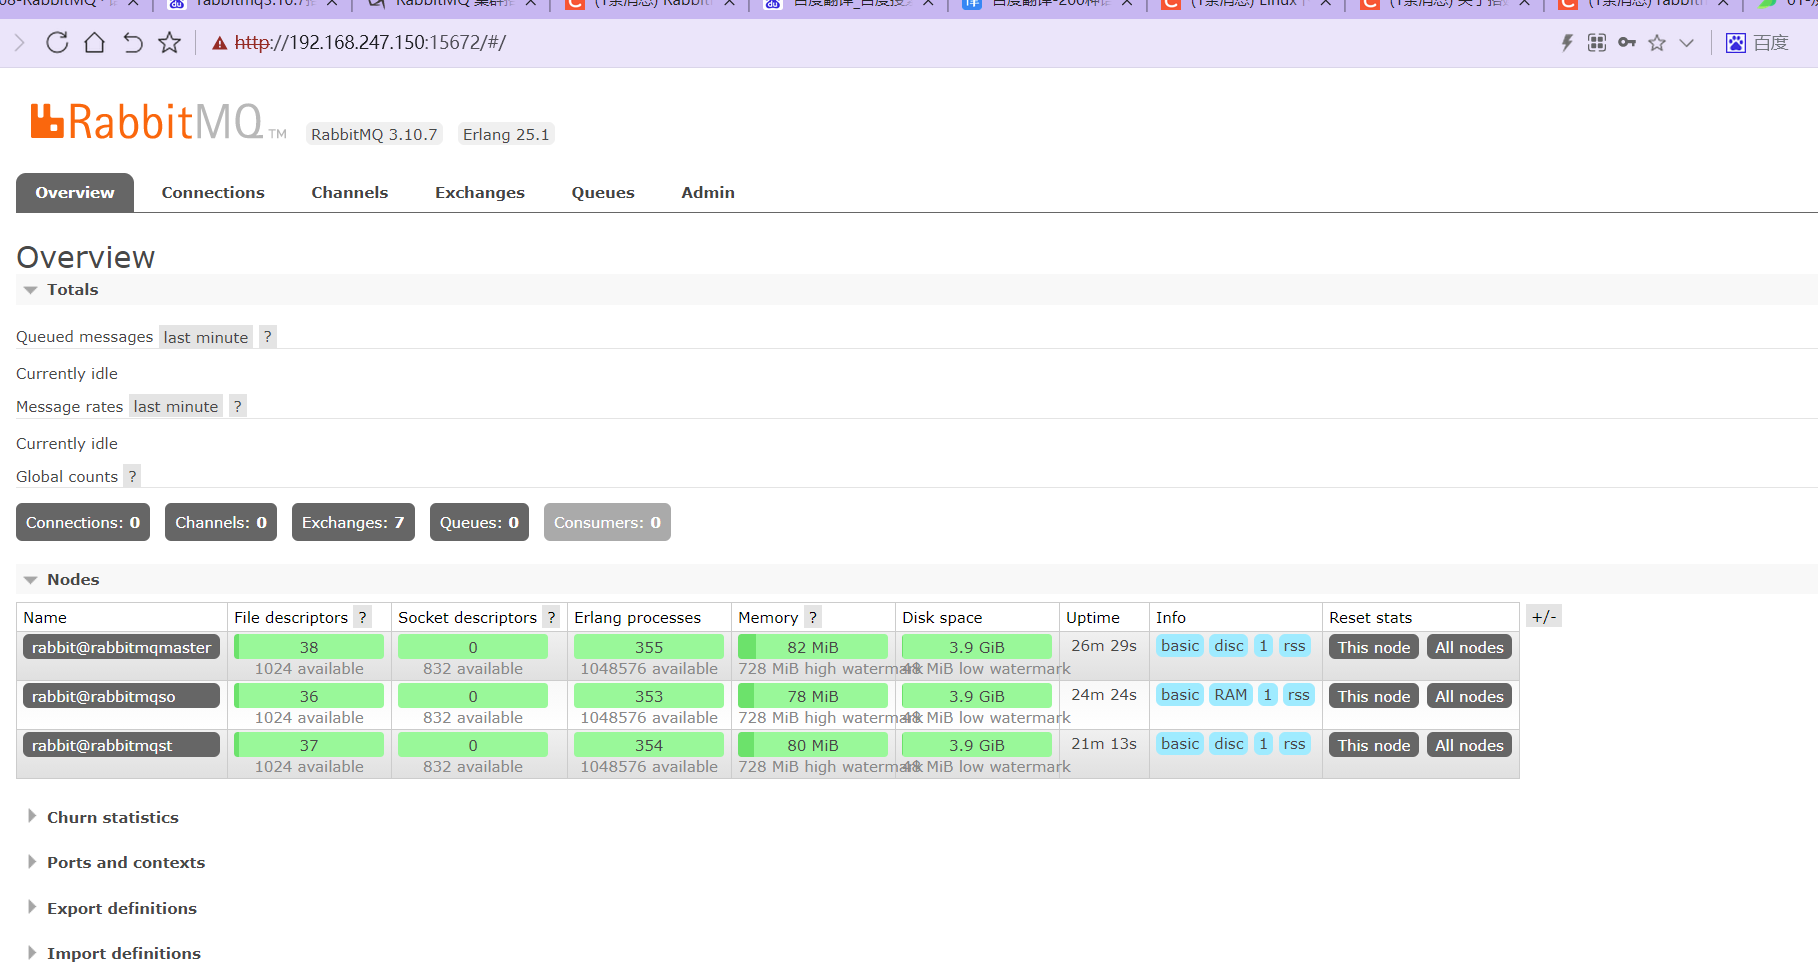Open the Admin tab
Viewport: 1818px width, 974px height.
(x=708, y=193)
